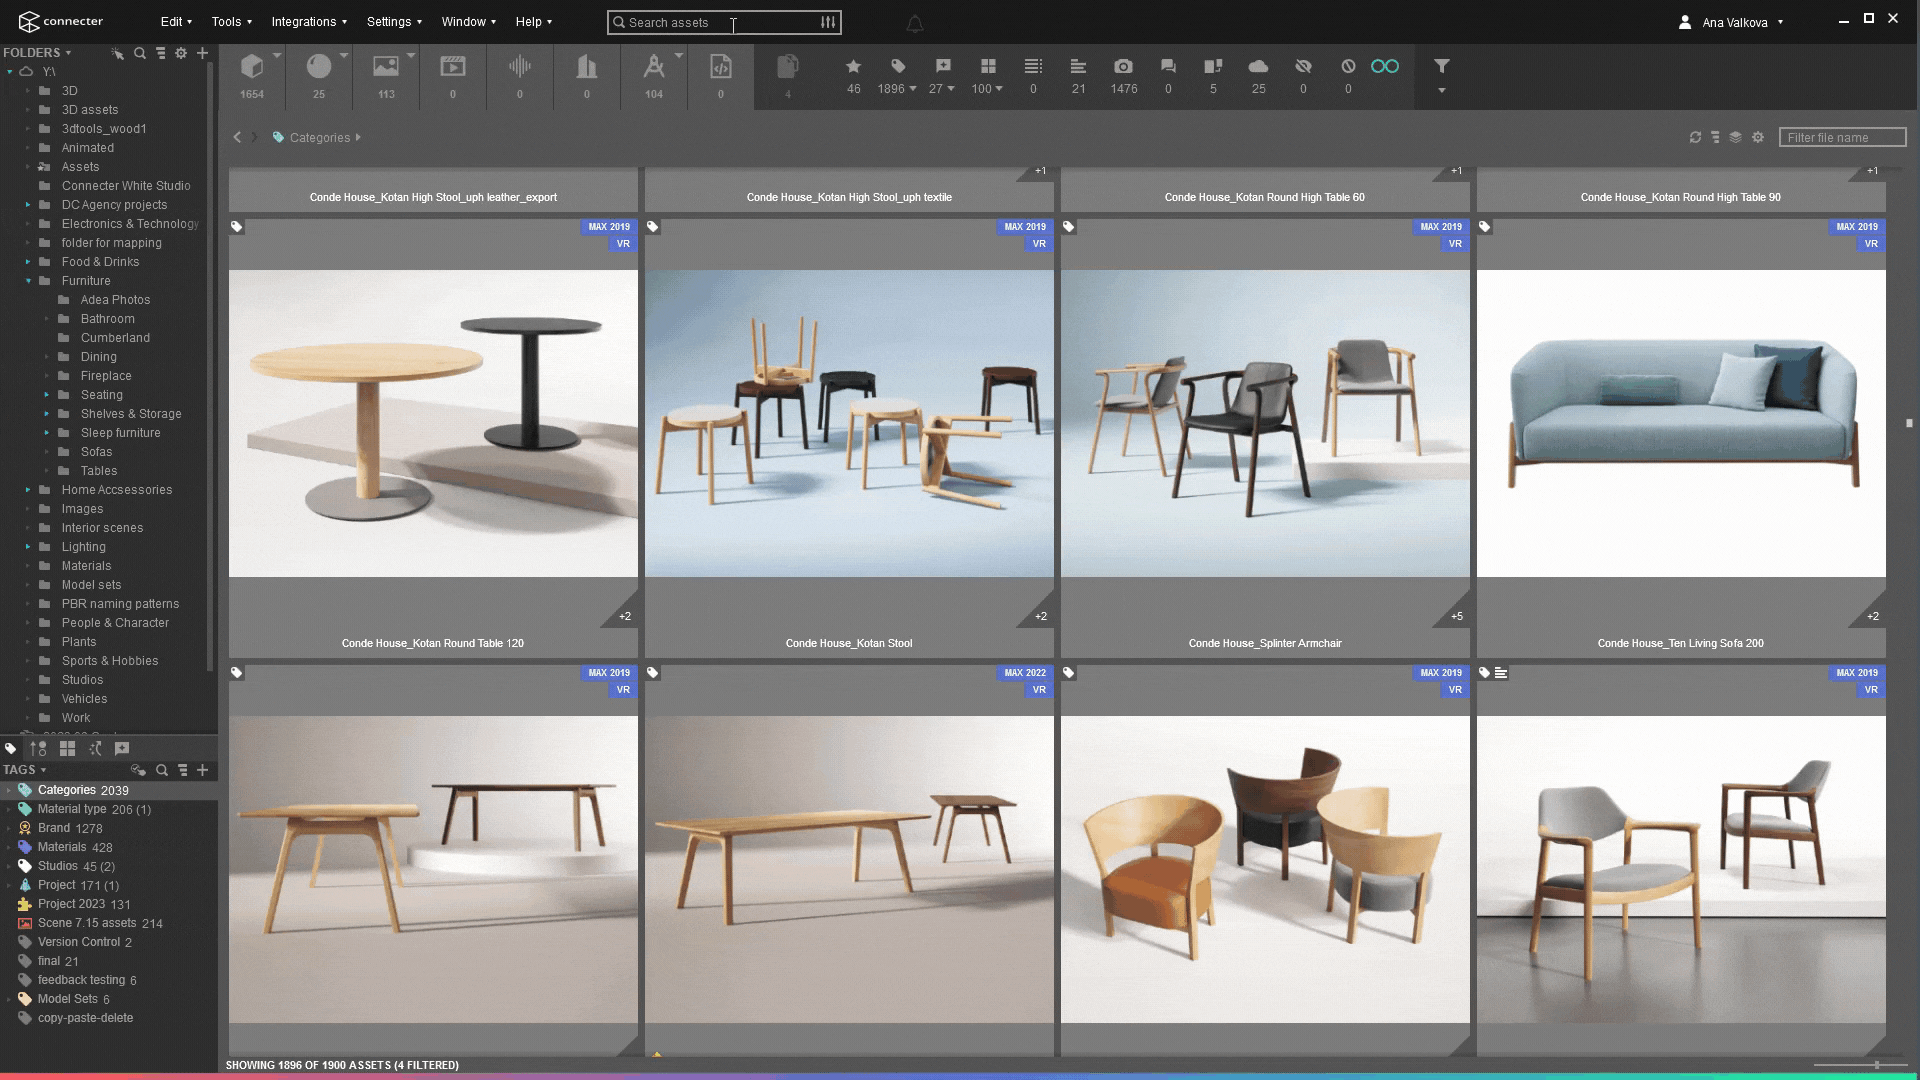Filter by compass drafting icon (104)
Screen dimensions: 1920x1080
coord(654,67)
